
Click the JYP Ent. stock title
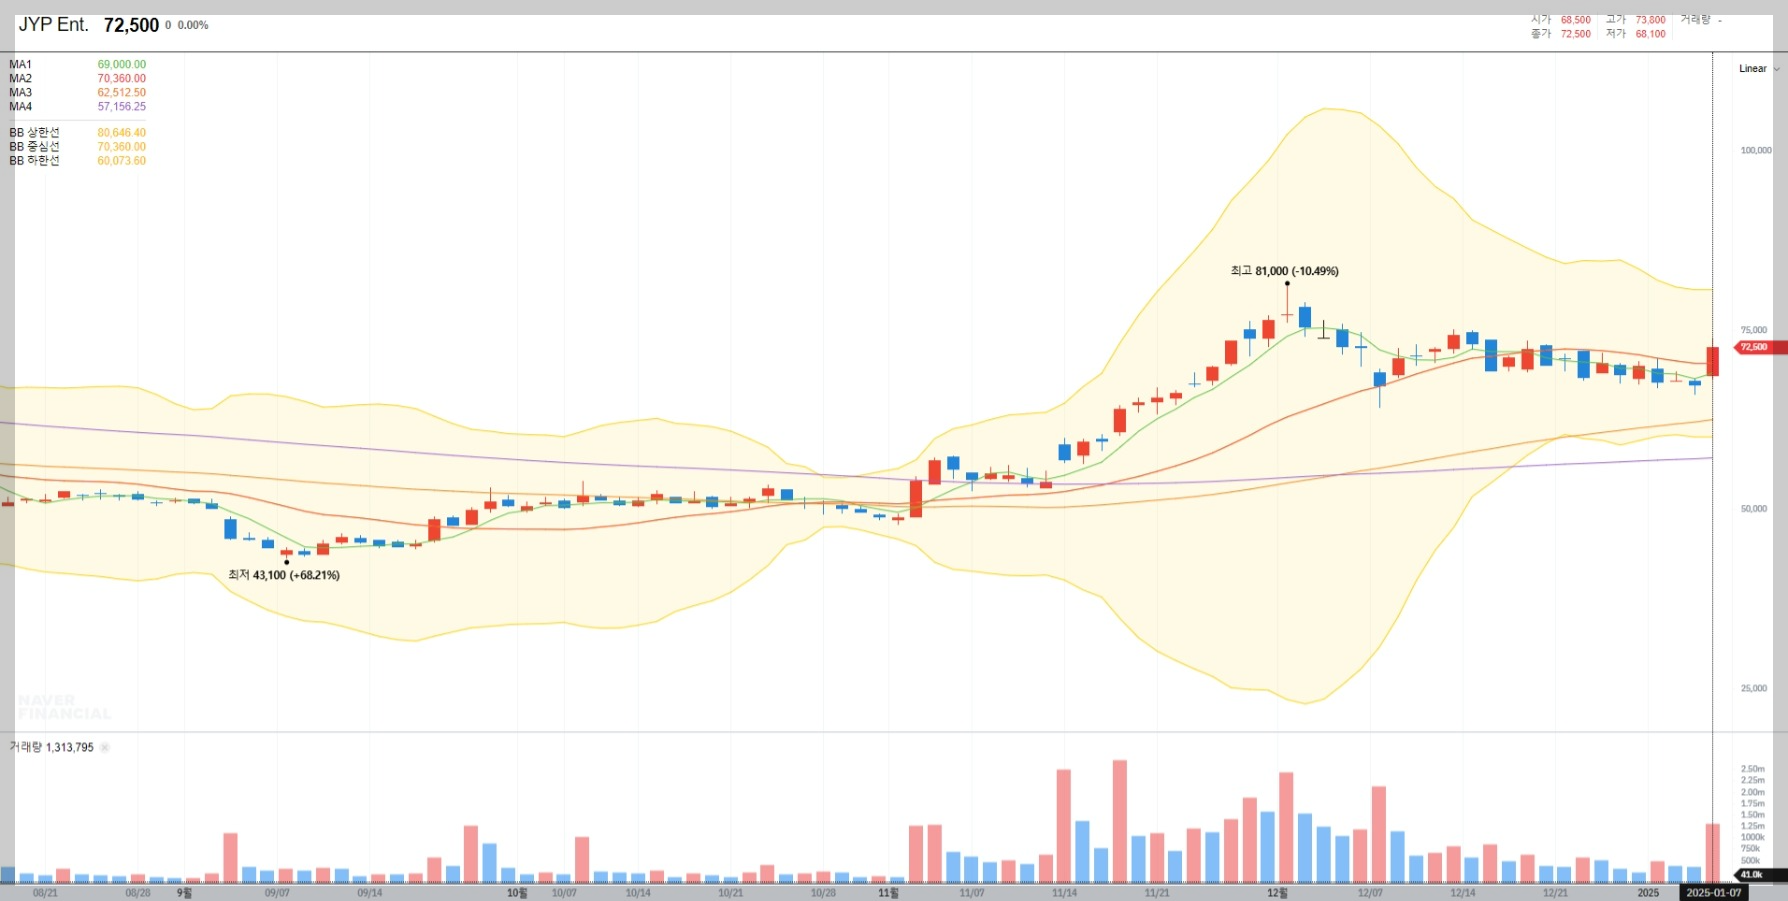(x=53, y=25)
